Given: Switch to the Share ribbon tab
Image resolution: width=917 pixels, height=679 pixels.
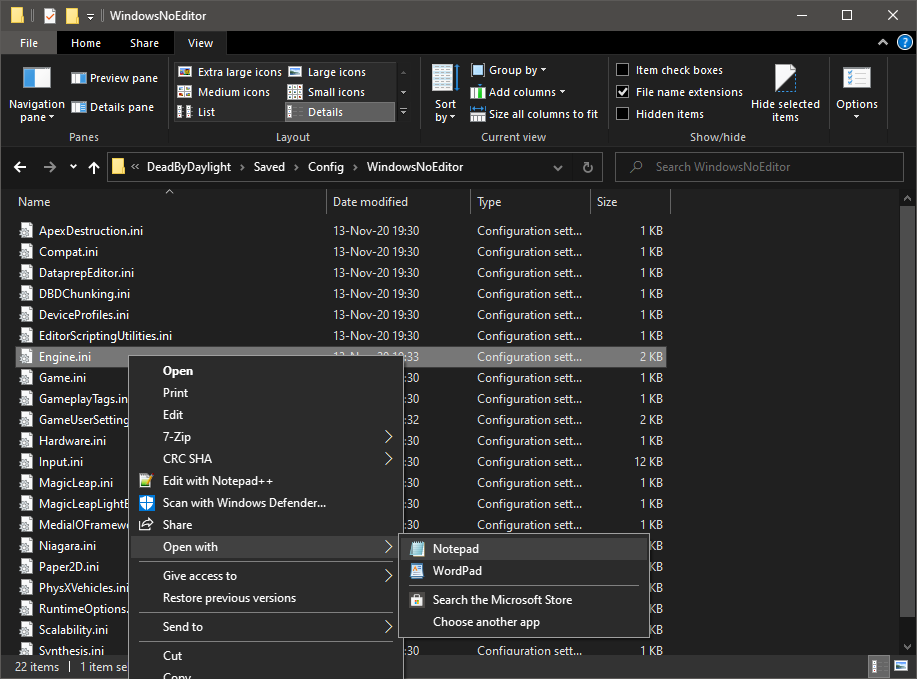Looking at the screenshot, I should pyautogui.click(x=144, y=43).
